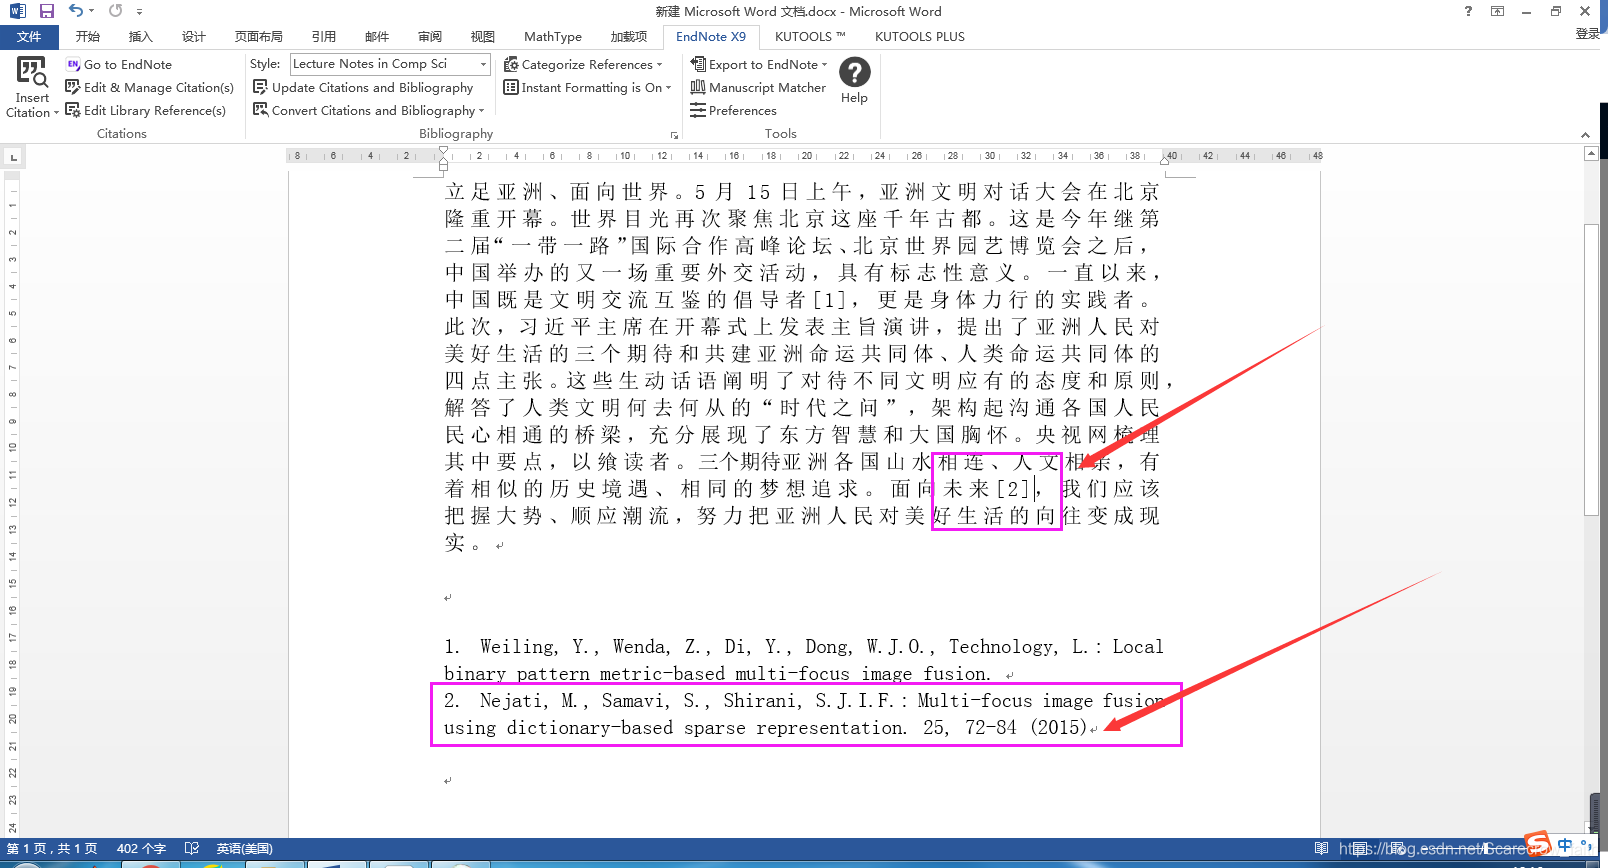Image resolution: width=1608 pixels, height=868 pixels.
Task: Click the vertical scrollbar thumb
Action: (x=1591, y=370)
